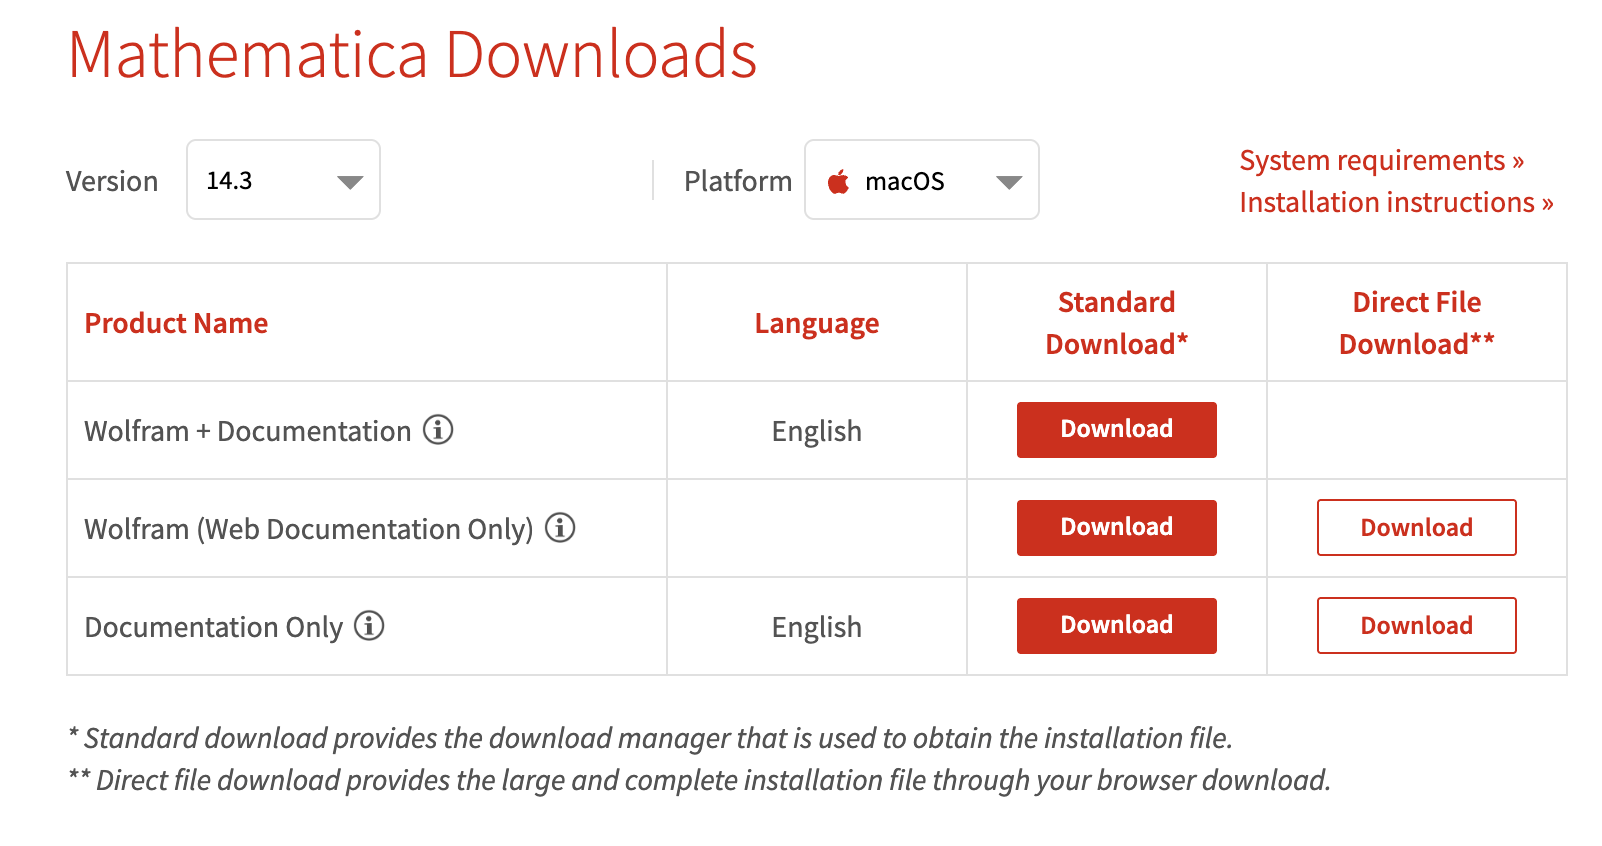Click info icon beside Wolfram + Documentation
Screen dimensions: 1602x846
point(438,430)
